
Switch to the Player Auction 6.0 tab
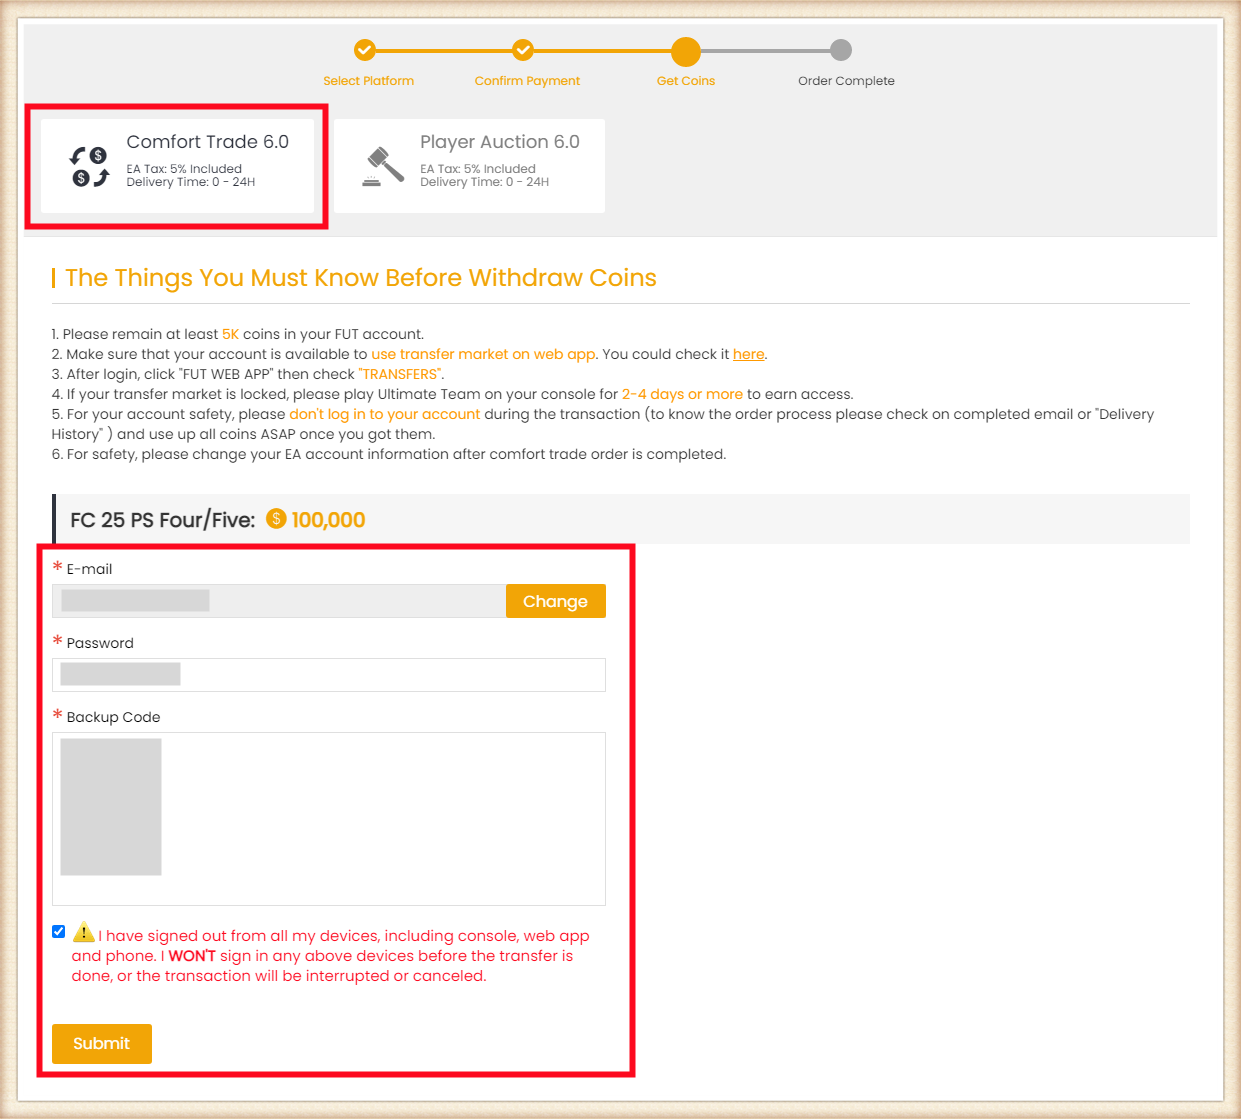[x=469, y=166]
